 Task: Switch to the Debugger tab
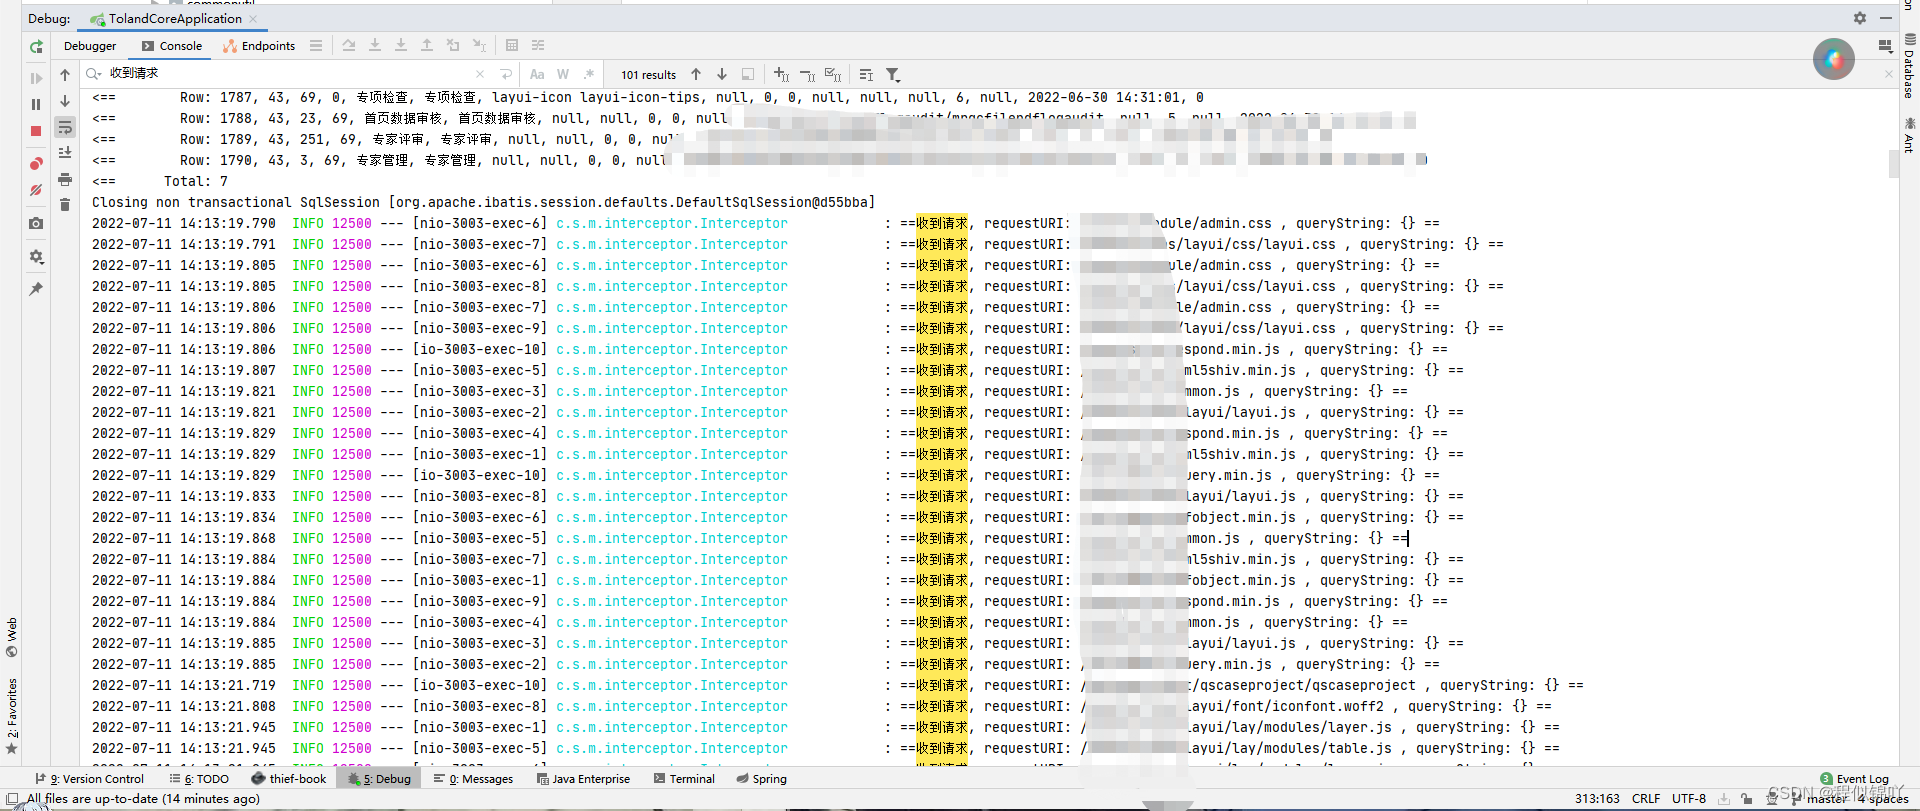[90, 46]
